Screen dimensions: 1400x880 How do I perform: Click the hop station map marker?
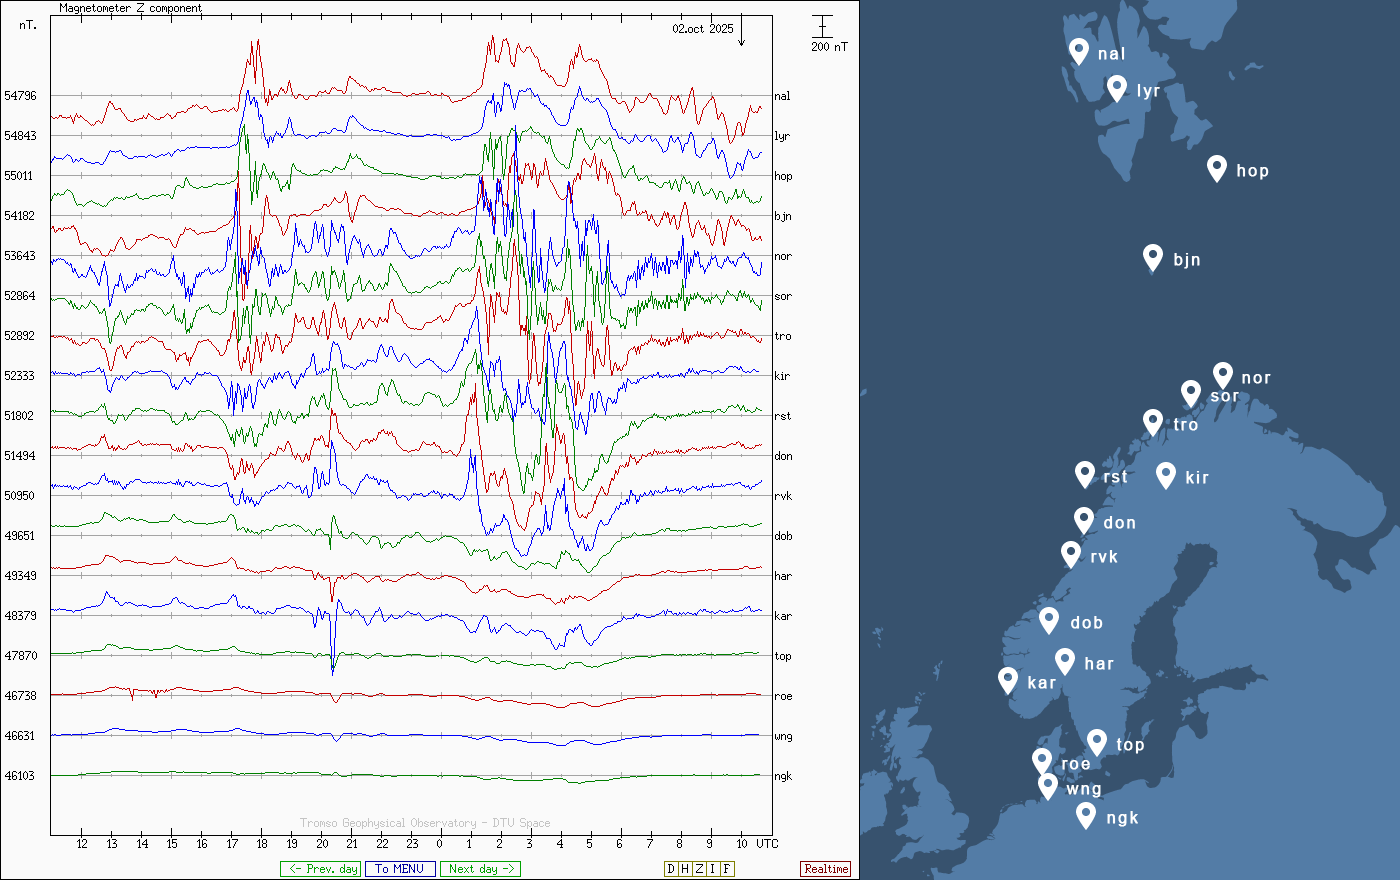coord(1216,168)
